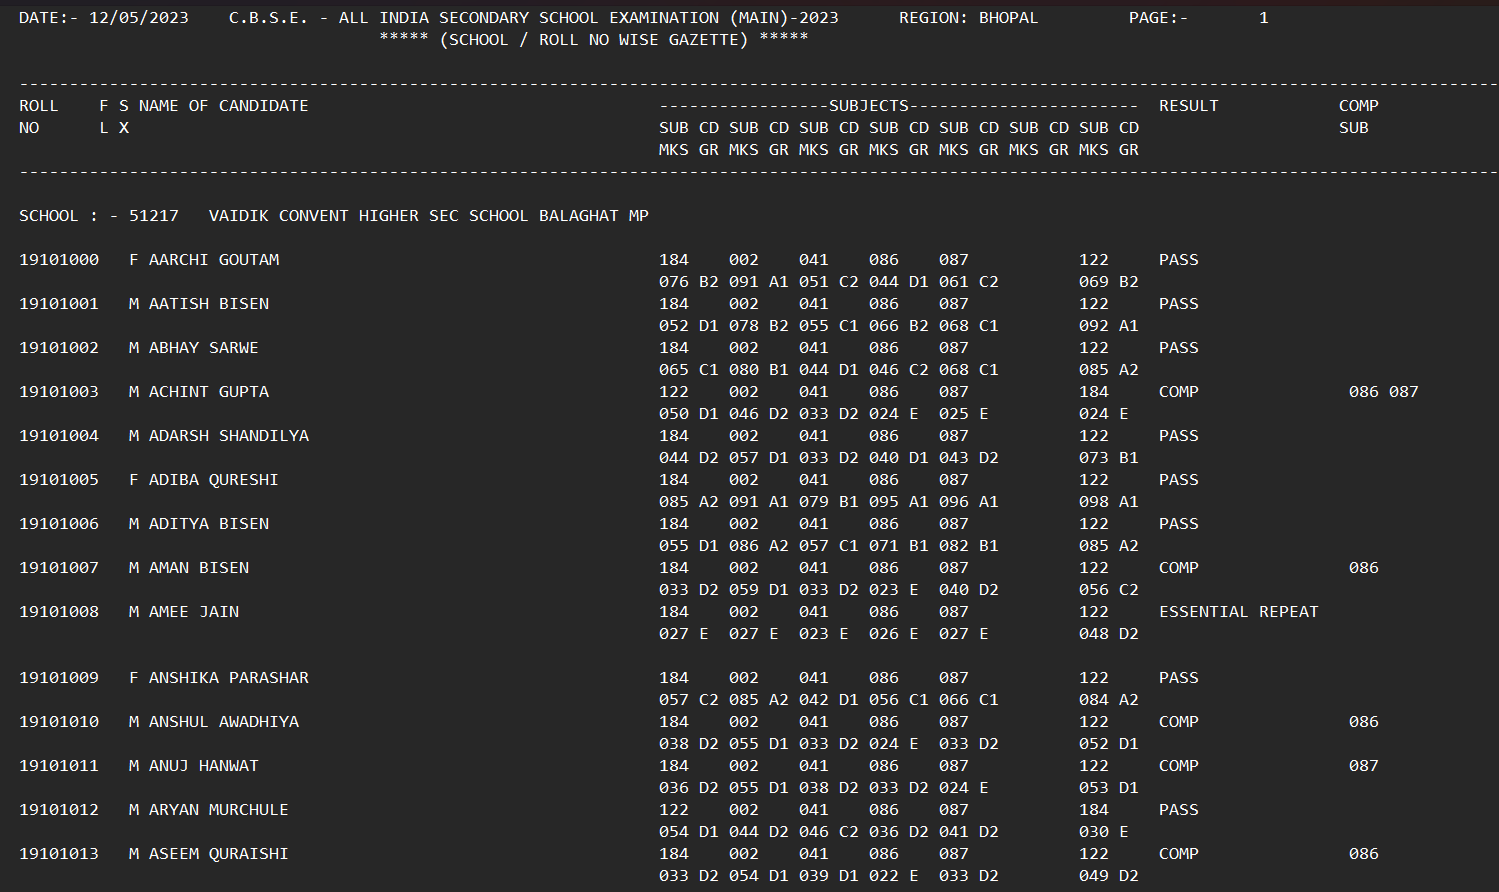Click the SUBJECTS heading above the columns
The image size is (1499, 892).
[x=868, y=106]
